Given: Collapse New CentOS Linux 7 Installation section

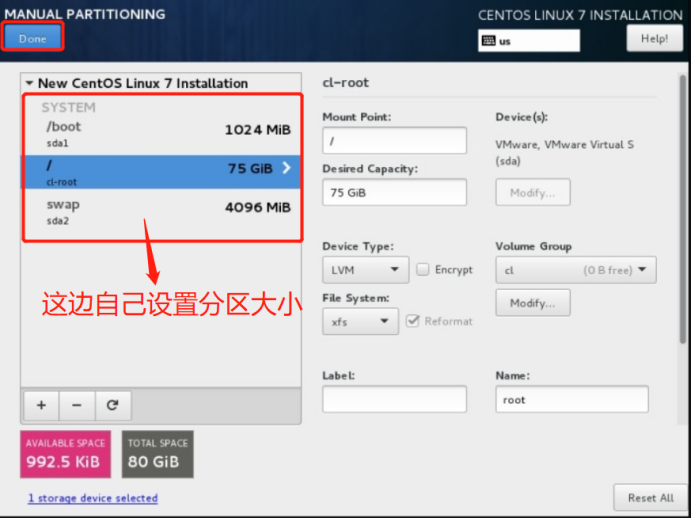Looking at the screenshot, I should click(30, 83).
